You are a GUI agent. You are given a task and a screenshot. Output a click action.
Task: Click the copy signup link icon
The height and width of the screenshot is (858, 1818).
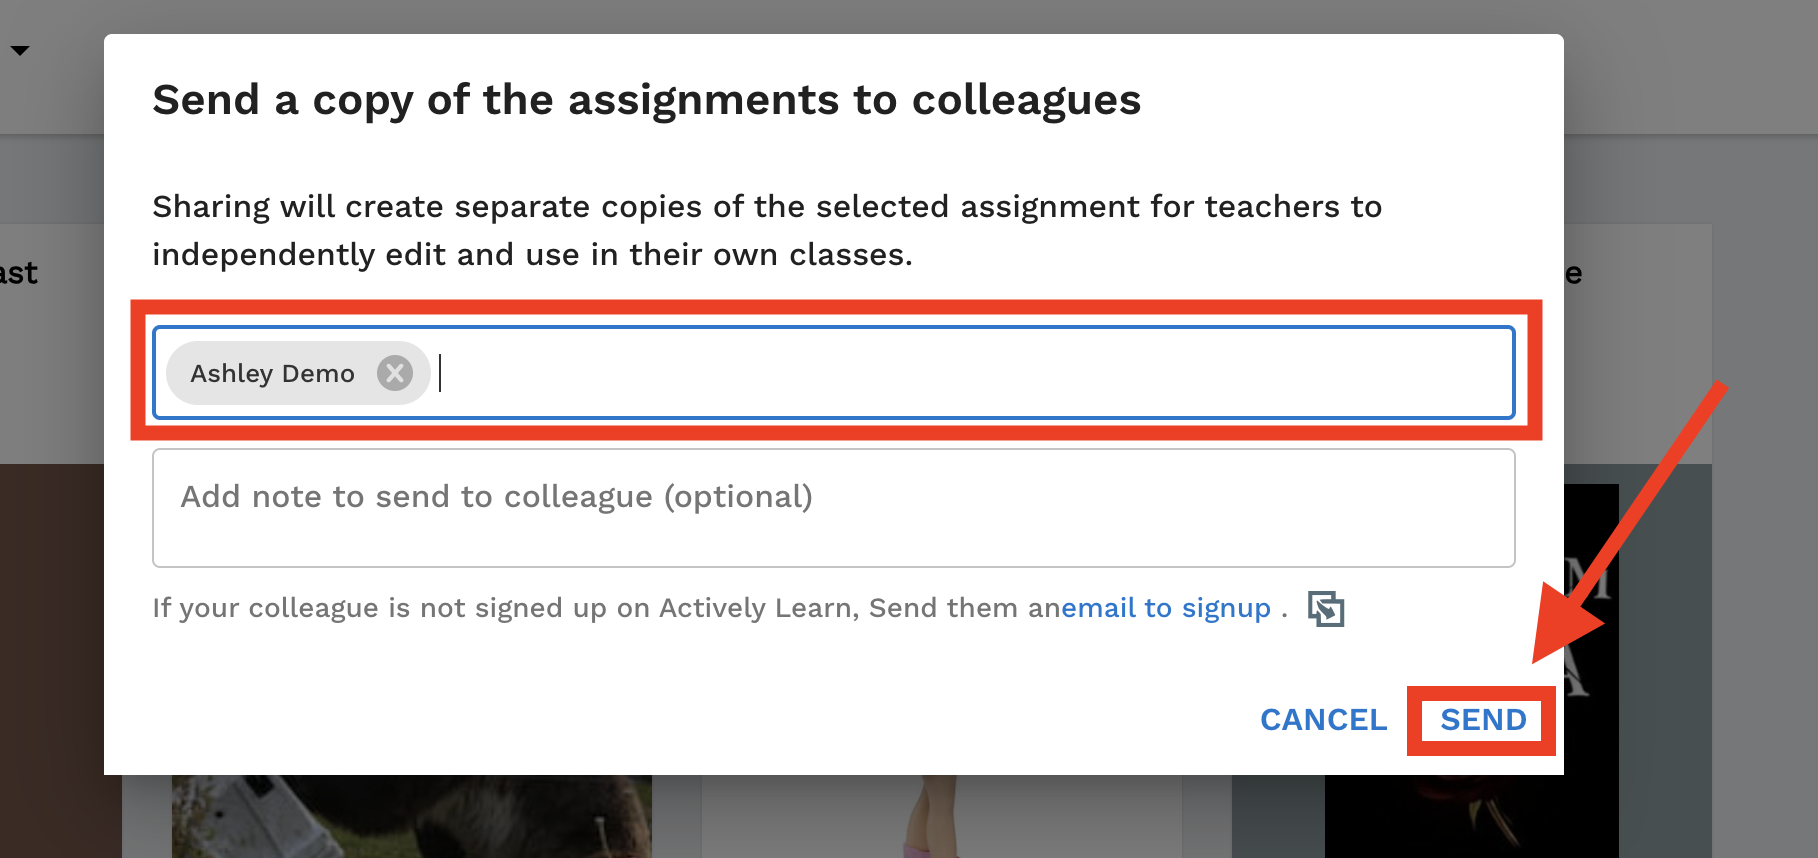pyautogui.click(x=1326, y=609)
